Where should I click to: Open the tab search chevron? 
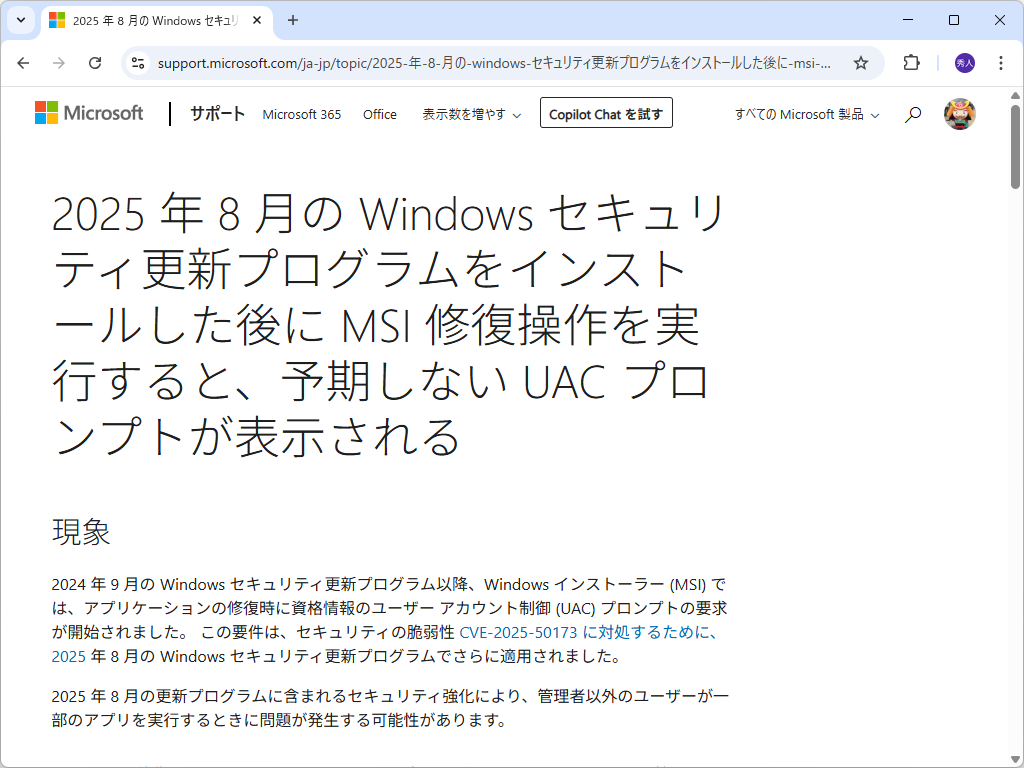point(20,20)
